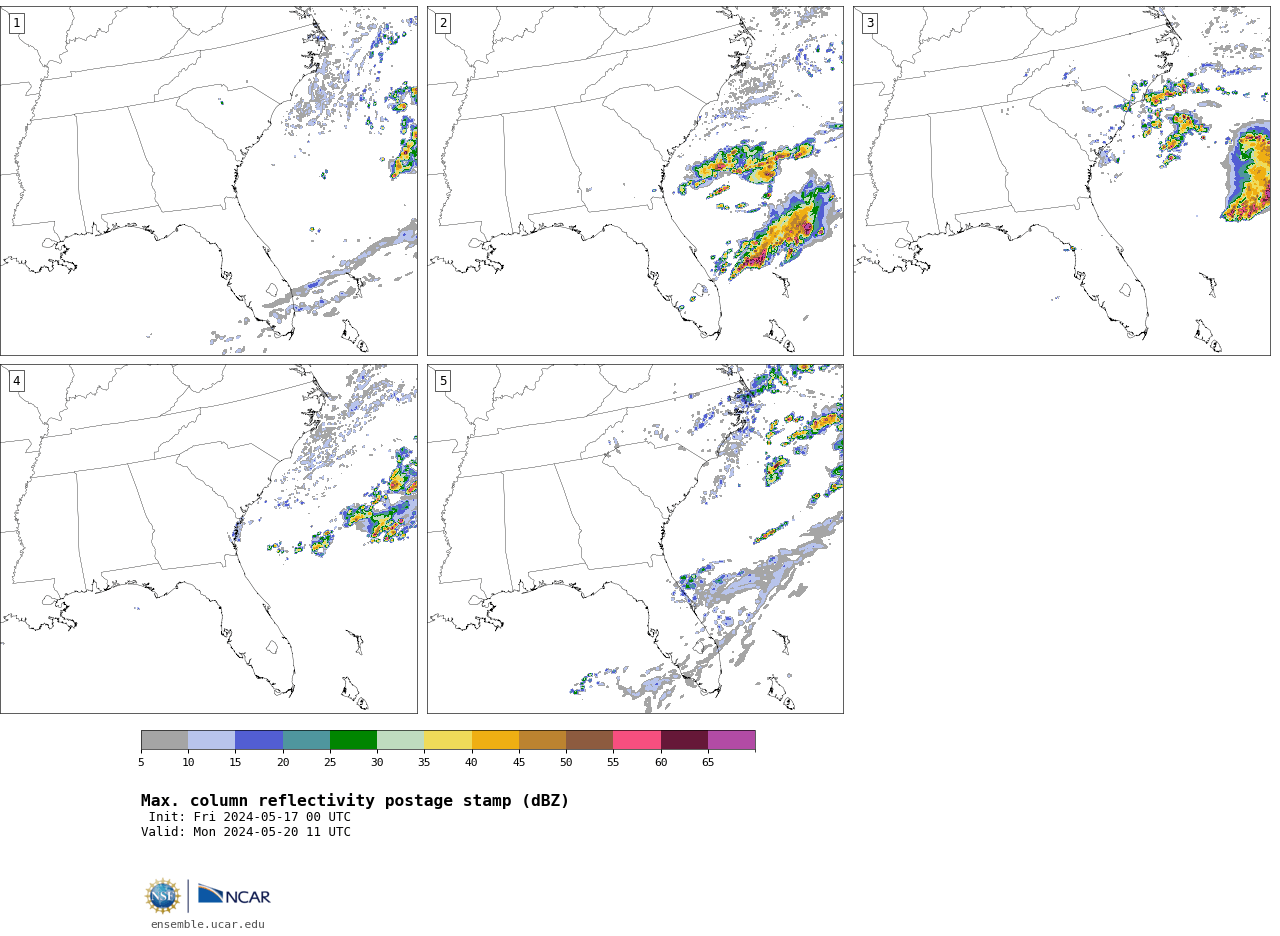Click the pale green 30-35 dBZ swatch
This screenshot has width=1280, height=936.
point(401,740)
